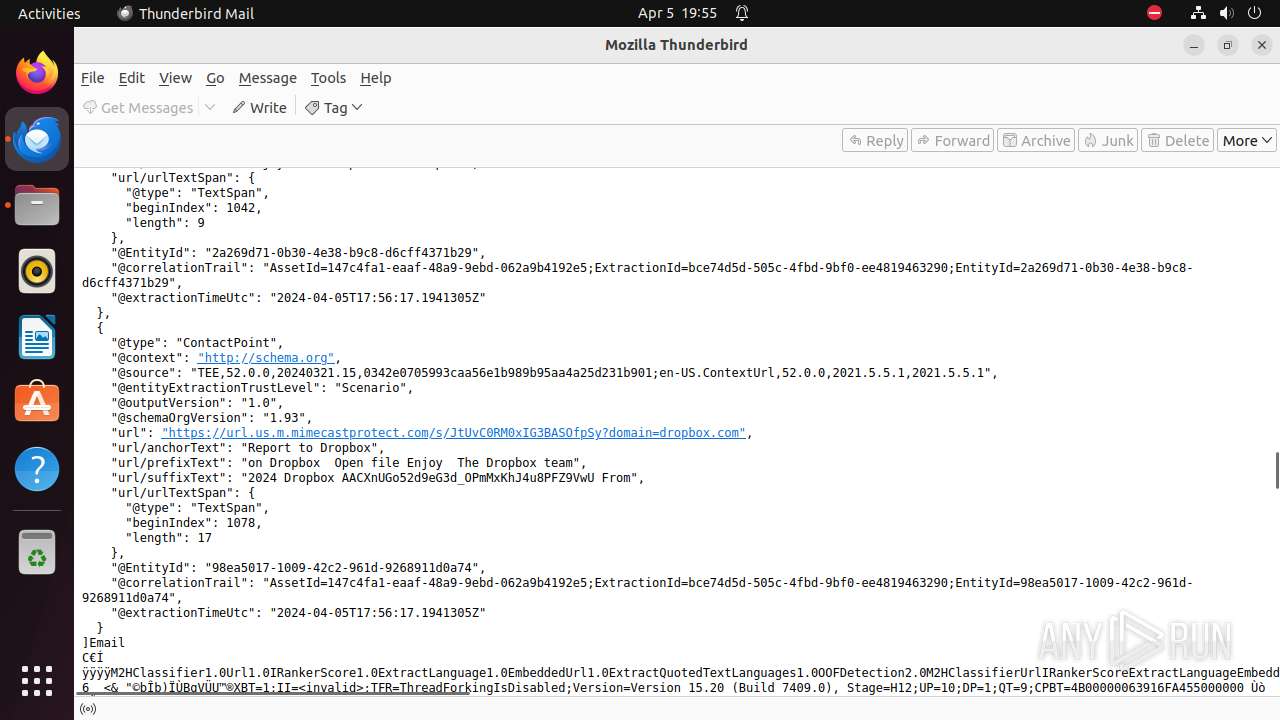
Task: Open the Files app in the dock
Action: pyautogui.click(x=37, y=205)
